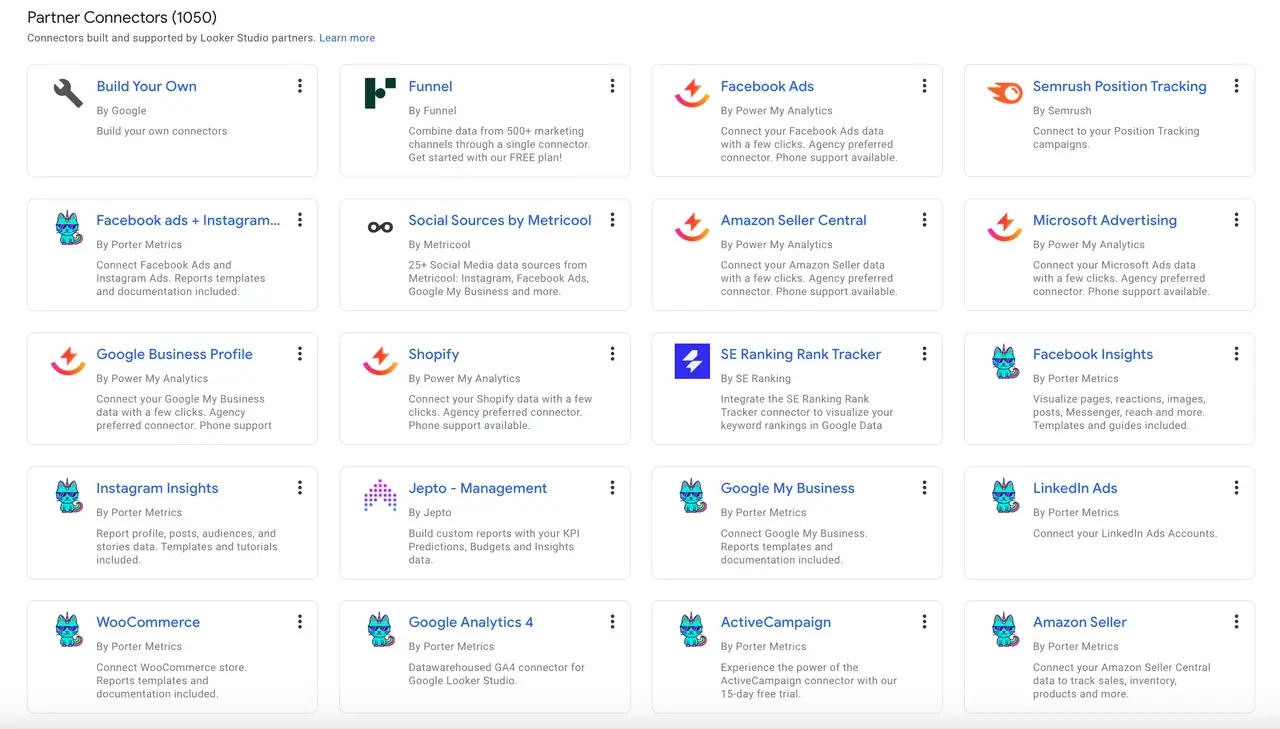The height and width of the screenshot is (729, 1280).
Task: Click the 'By Metricool' author text
Action: pos(441,245)
